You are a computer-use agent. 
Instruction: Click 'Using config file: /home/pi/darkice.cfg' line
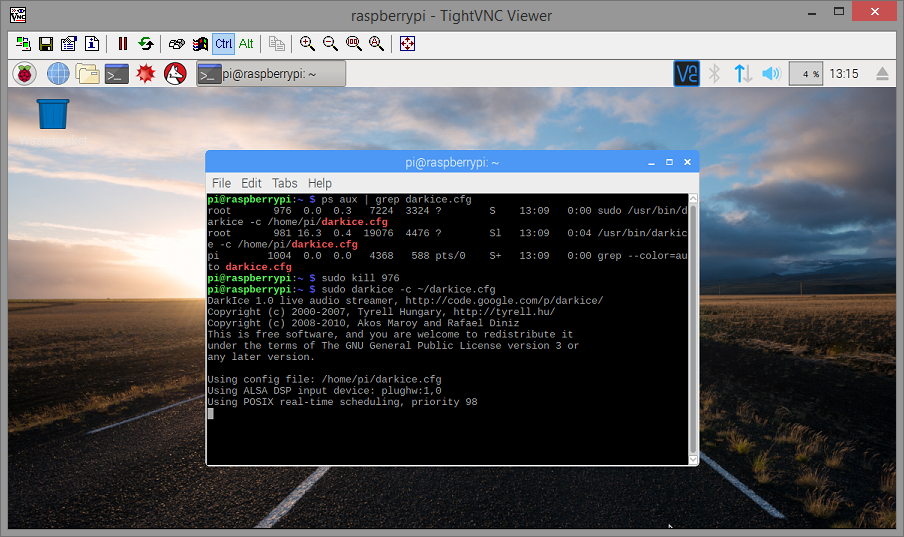[x=324, y=380]
